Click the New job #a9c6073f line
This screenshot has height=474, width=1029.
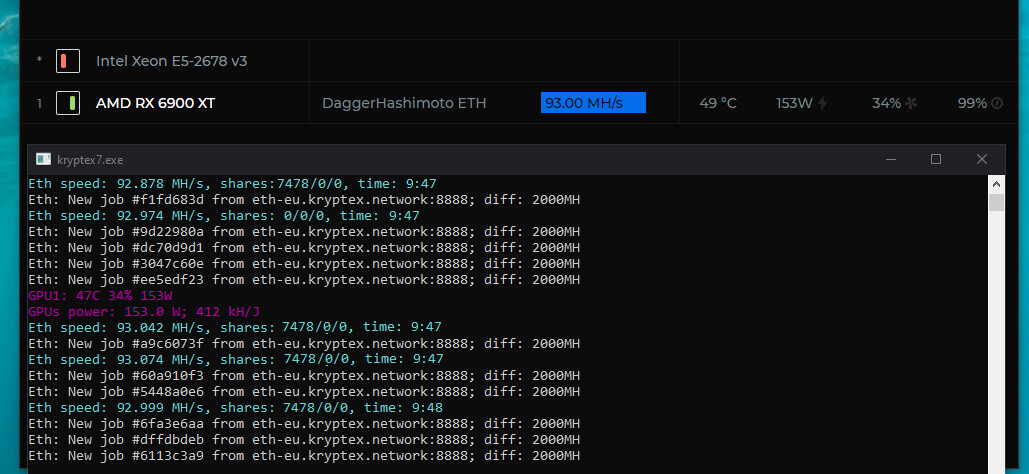point(304,343)
